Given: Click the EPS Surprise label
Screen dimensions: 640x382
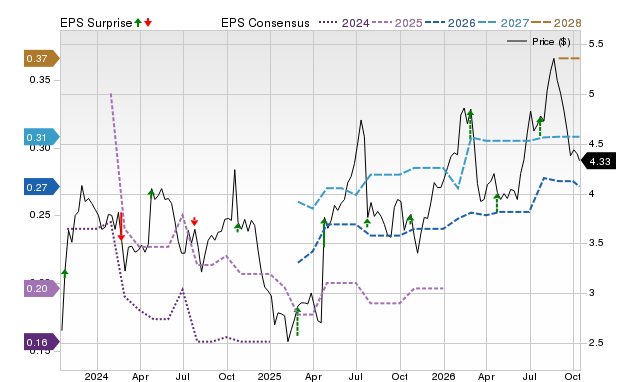Looking at the screenshot, I should (96, 23).
